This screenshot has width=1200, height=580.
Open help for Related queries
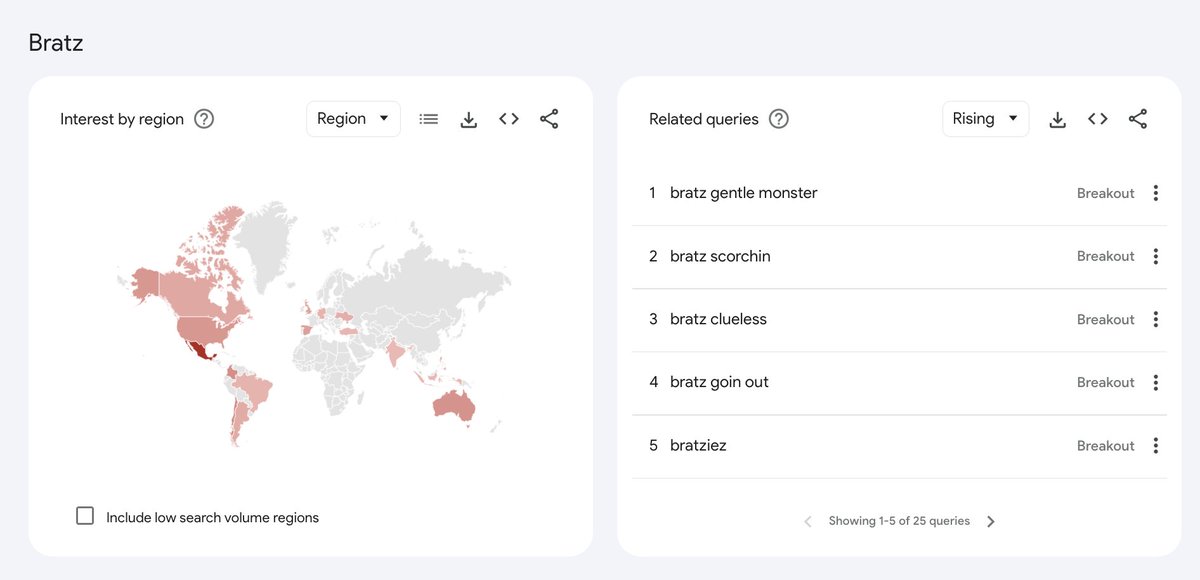pos(779,119)
